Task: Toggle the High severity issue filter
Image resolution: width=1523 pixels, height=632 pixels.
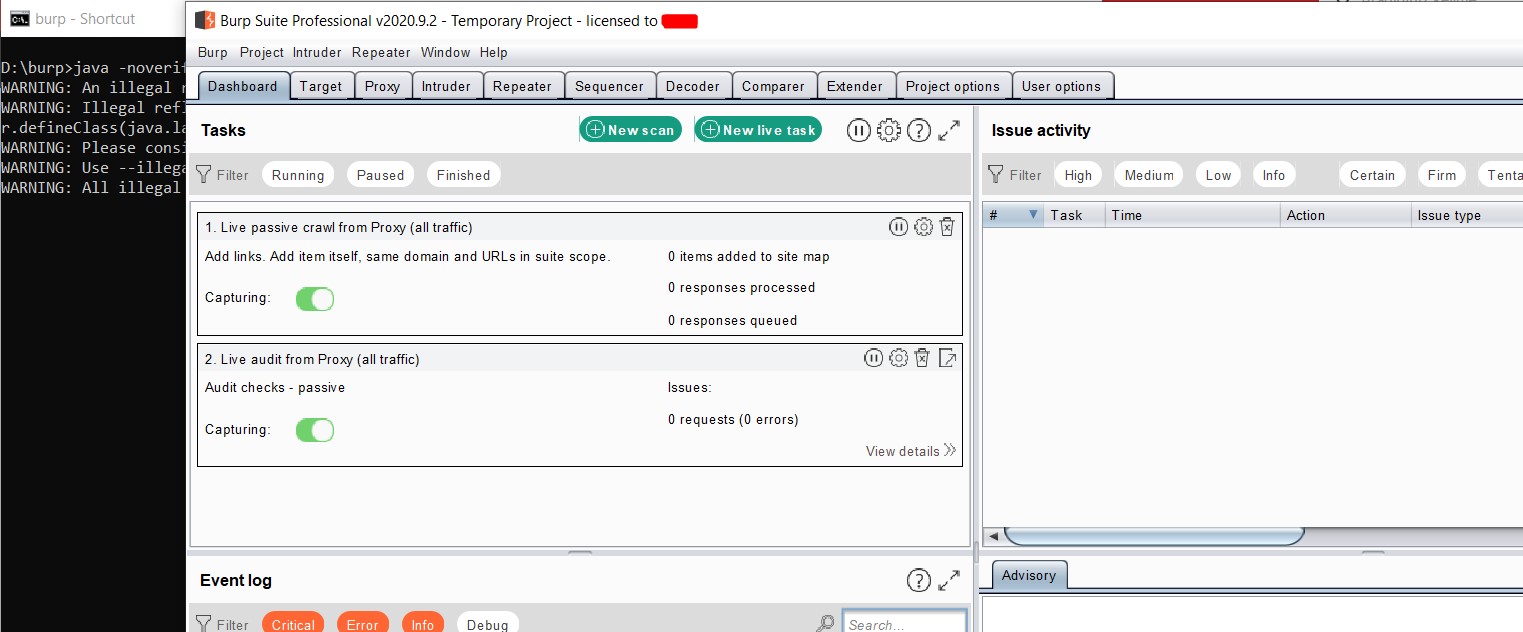Action: click(x=1078, y=175)
